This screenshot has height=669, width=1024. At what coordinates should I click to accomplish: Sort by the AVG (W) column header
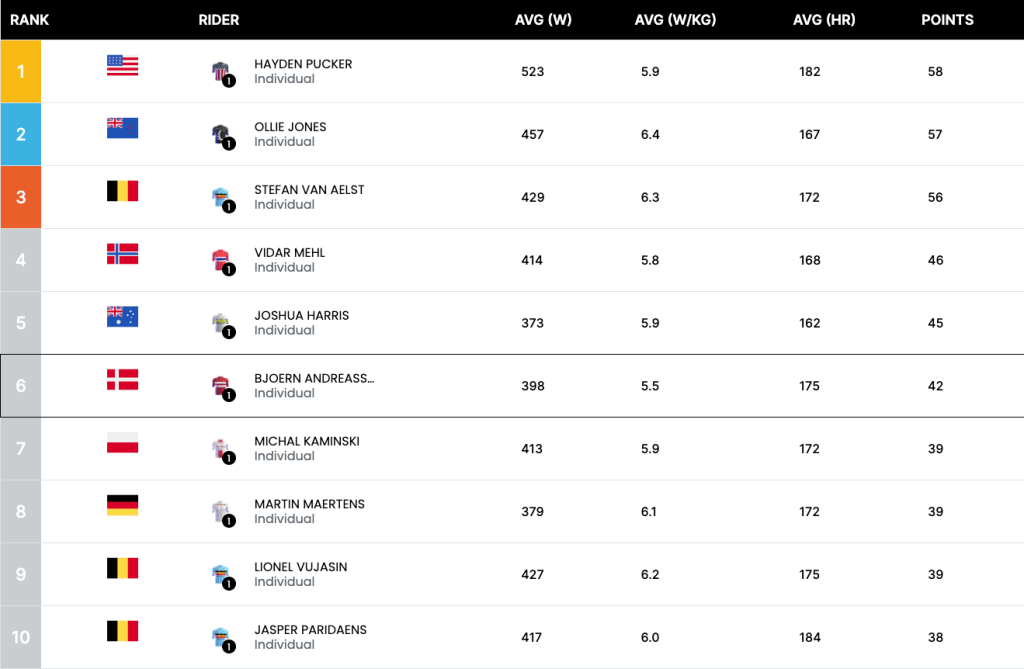[x=543, y=20]
